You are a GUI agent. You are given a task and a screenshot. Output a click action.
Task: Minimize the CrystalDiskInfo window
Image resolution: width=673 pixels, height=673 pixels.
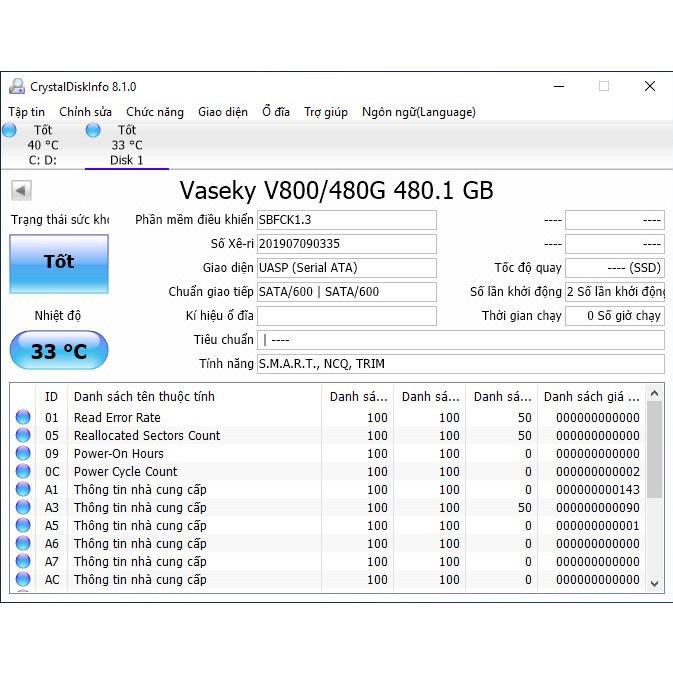(559, 86)
